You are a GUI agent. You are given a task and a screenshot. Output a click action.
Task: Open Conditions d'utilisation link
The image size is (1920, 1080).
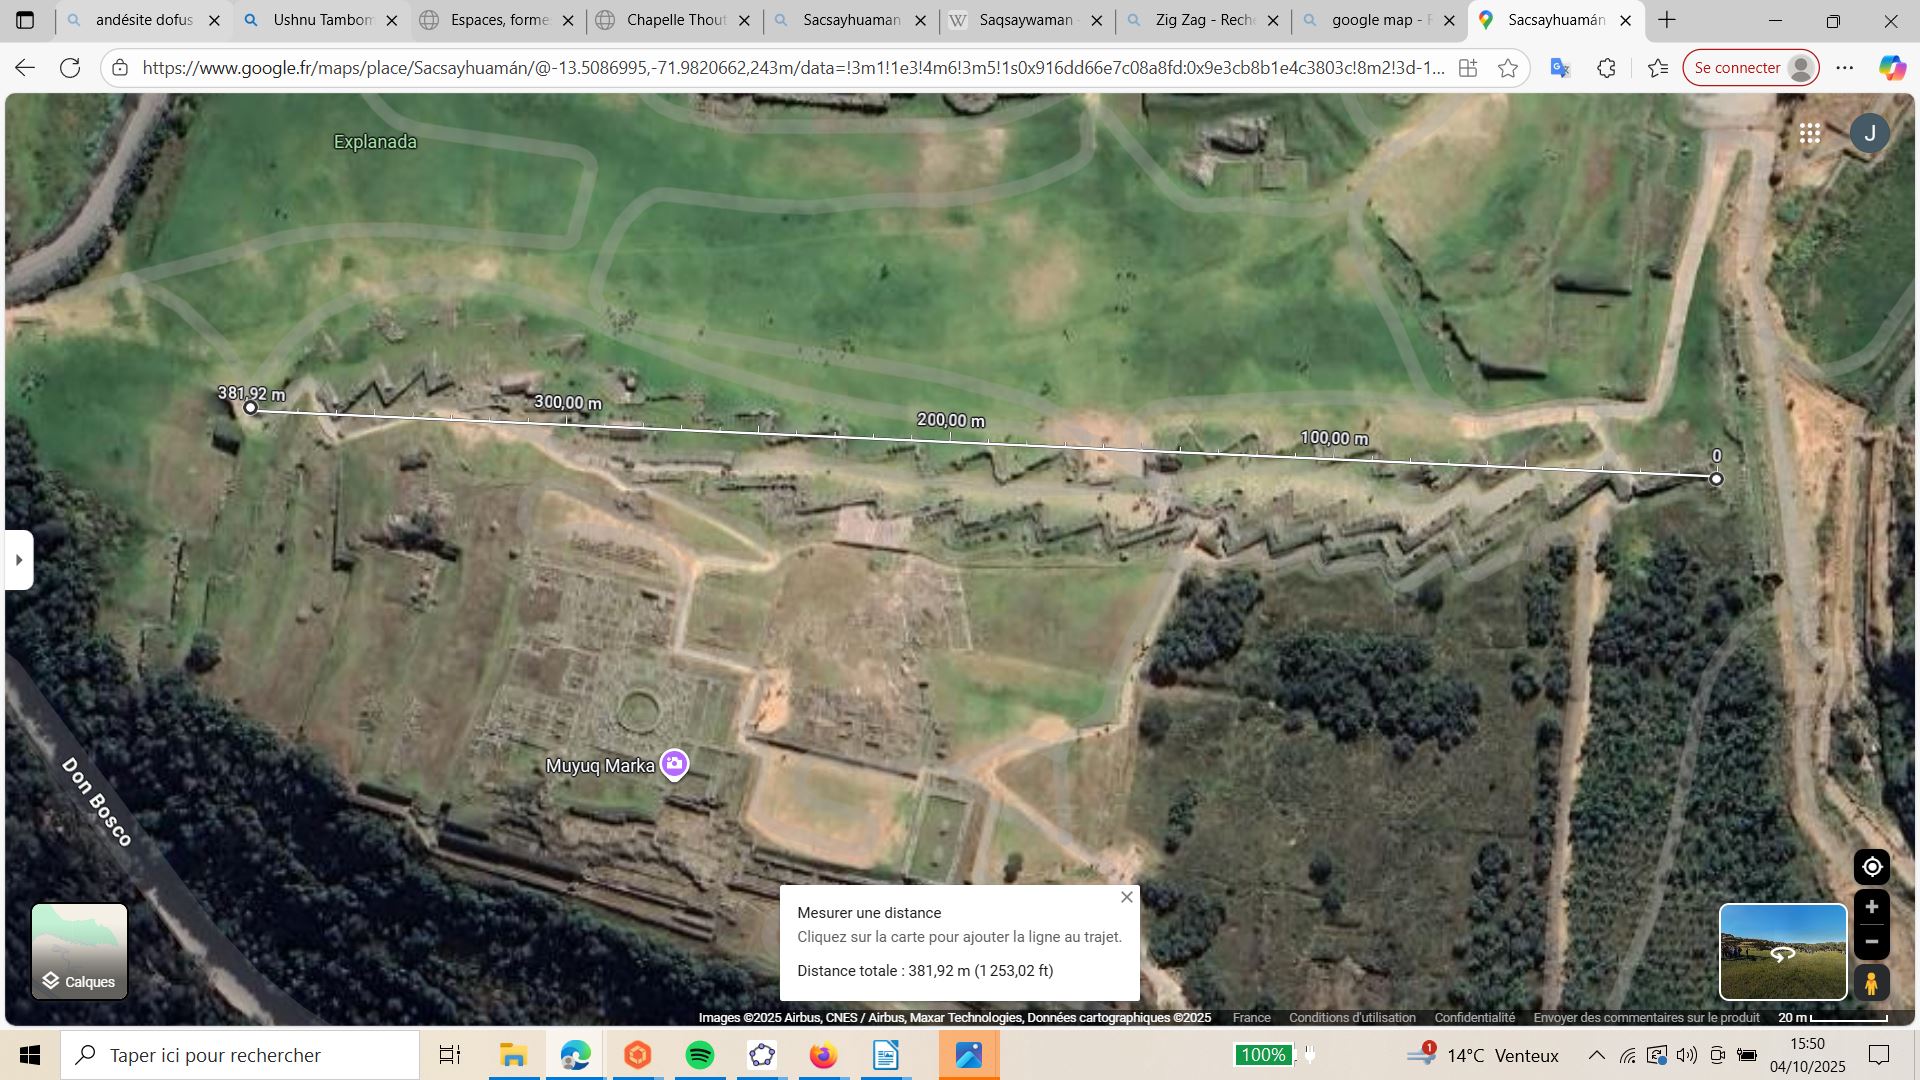[1351, 1017]
